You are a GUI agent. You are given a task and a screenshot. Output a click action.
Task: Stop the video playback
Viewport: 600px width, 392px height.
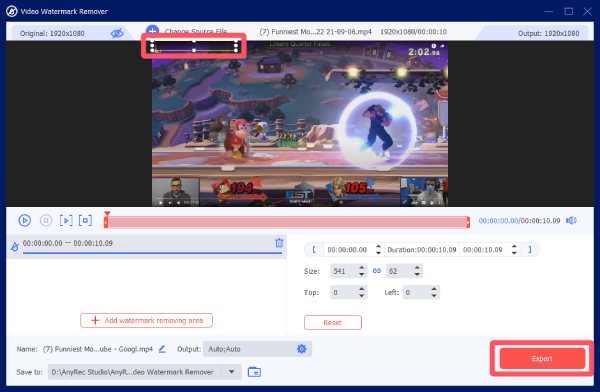click(x=46, y=220)
